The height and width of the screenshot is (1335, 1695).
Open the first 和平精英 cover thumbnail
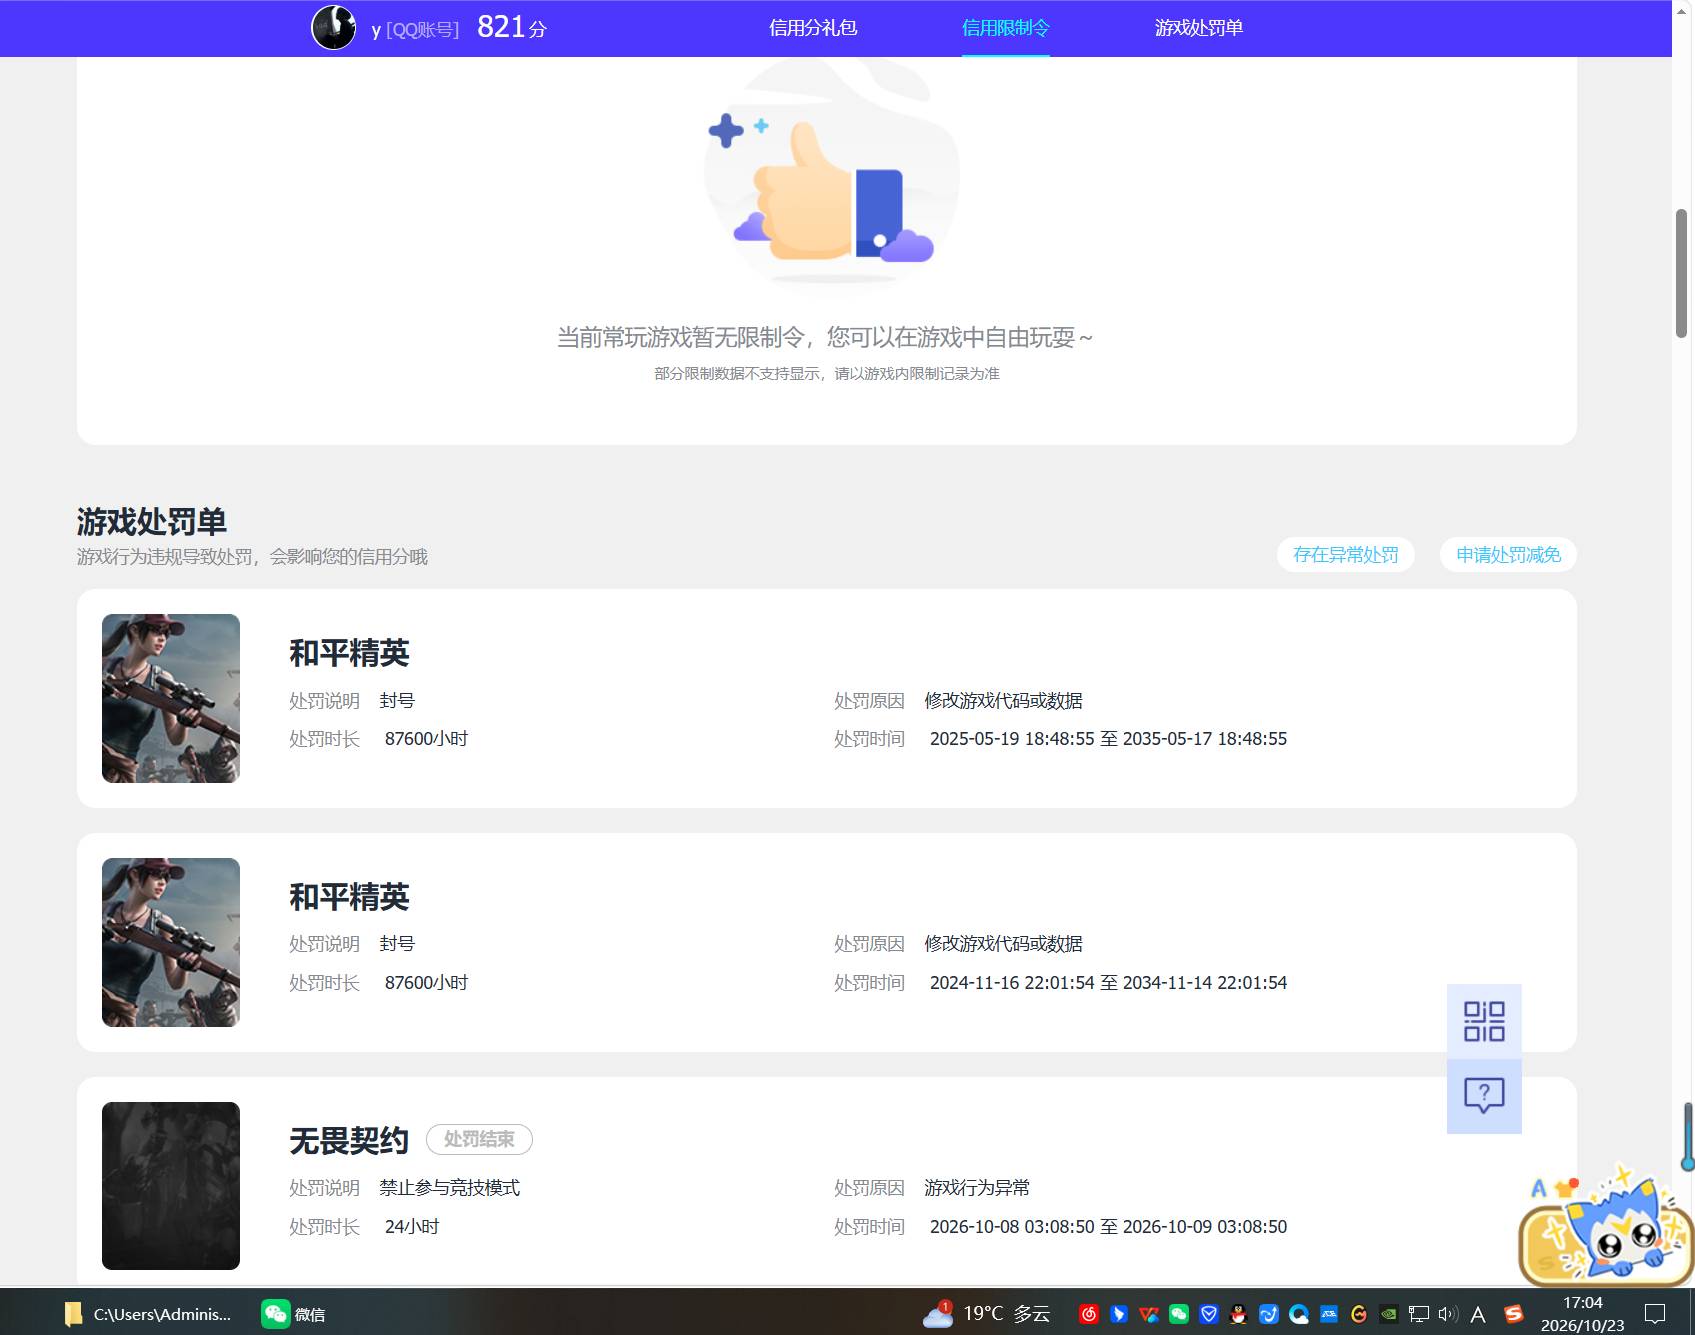click(x=171, y=698)
